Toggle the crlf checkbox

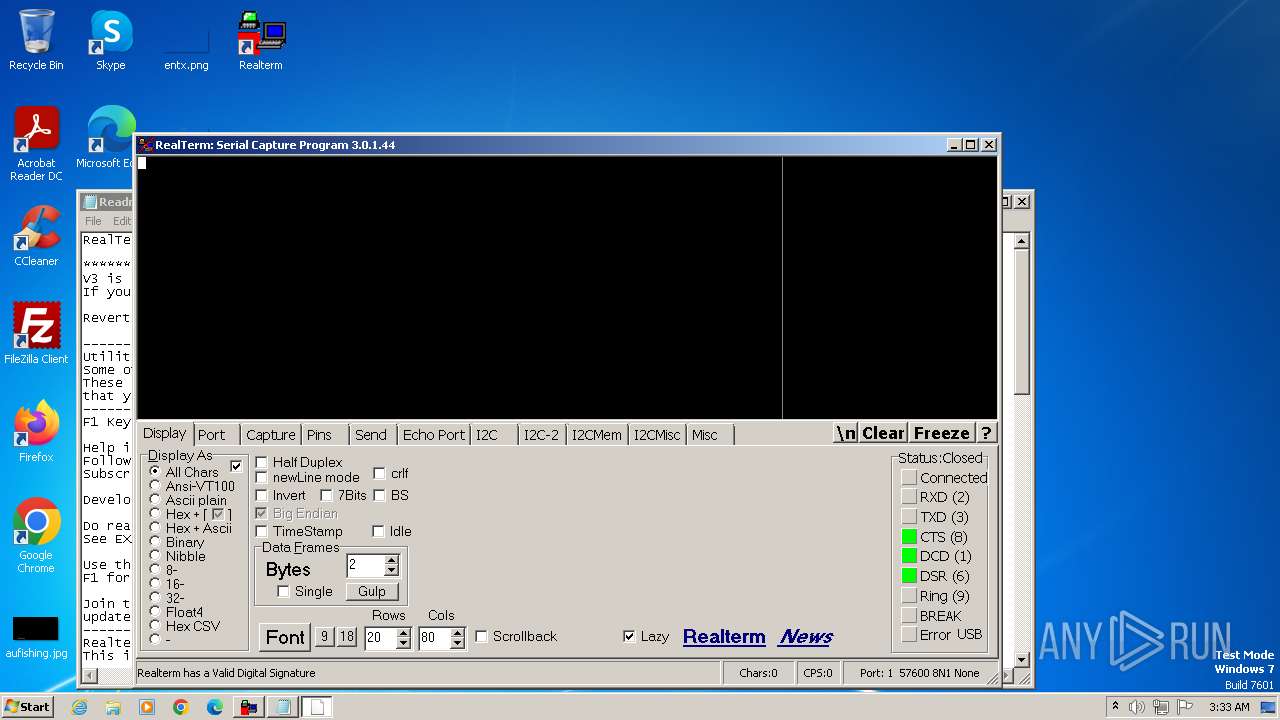[x=380, y=473]
